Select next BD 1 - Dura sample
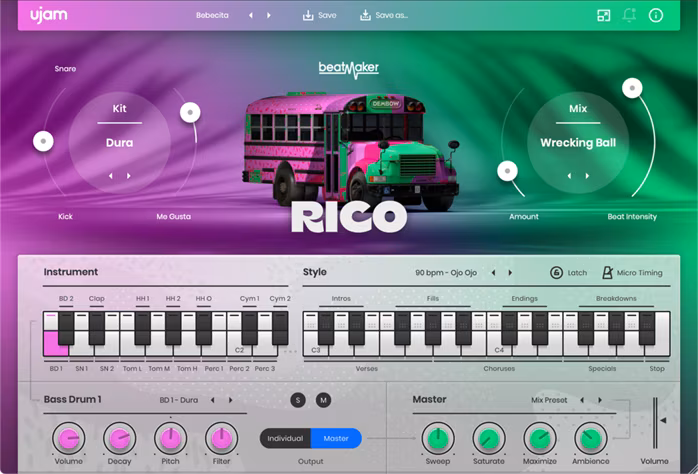Screen dimensions: 698x474 click(x=231, y=400)
